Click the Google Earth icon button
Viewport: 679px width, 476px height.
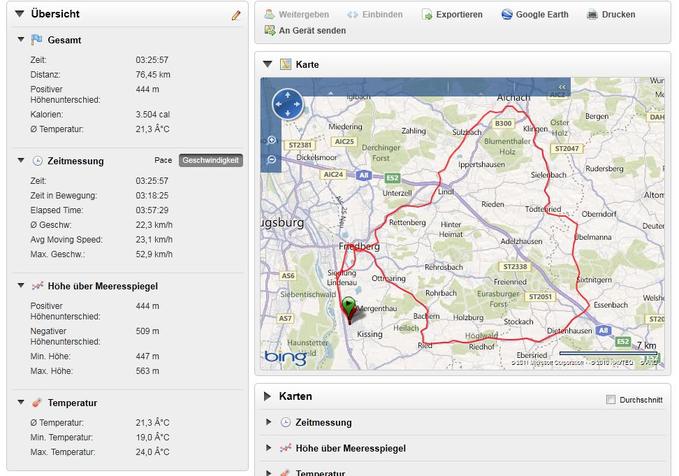pyautogui.click(x=508, y=15)
